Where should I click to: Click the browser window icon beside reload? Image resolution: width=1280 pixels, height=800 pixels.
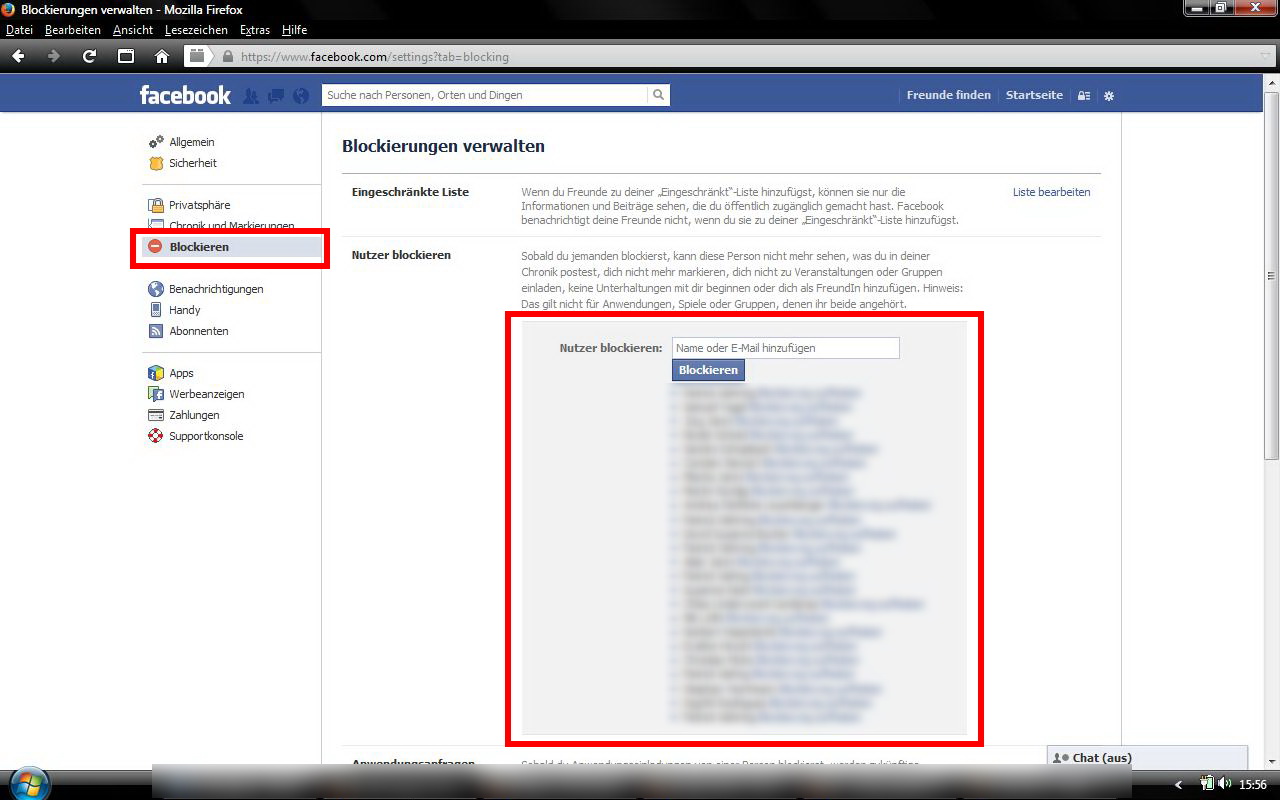[126, 56]
